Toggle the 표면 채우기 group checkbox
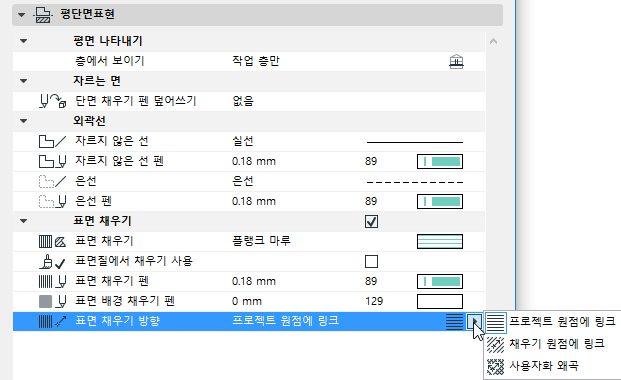This screenshot has height=380, width=621. click(371, 222)
